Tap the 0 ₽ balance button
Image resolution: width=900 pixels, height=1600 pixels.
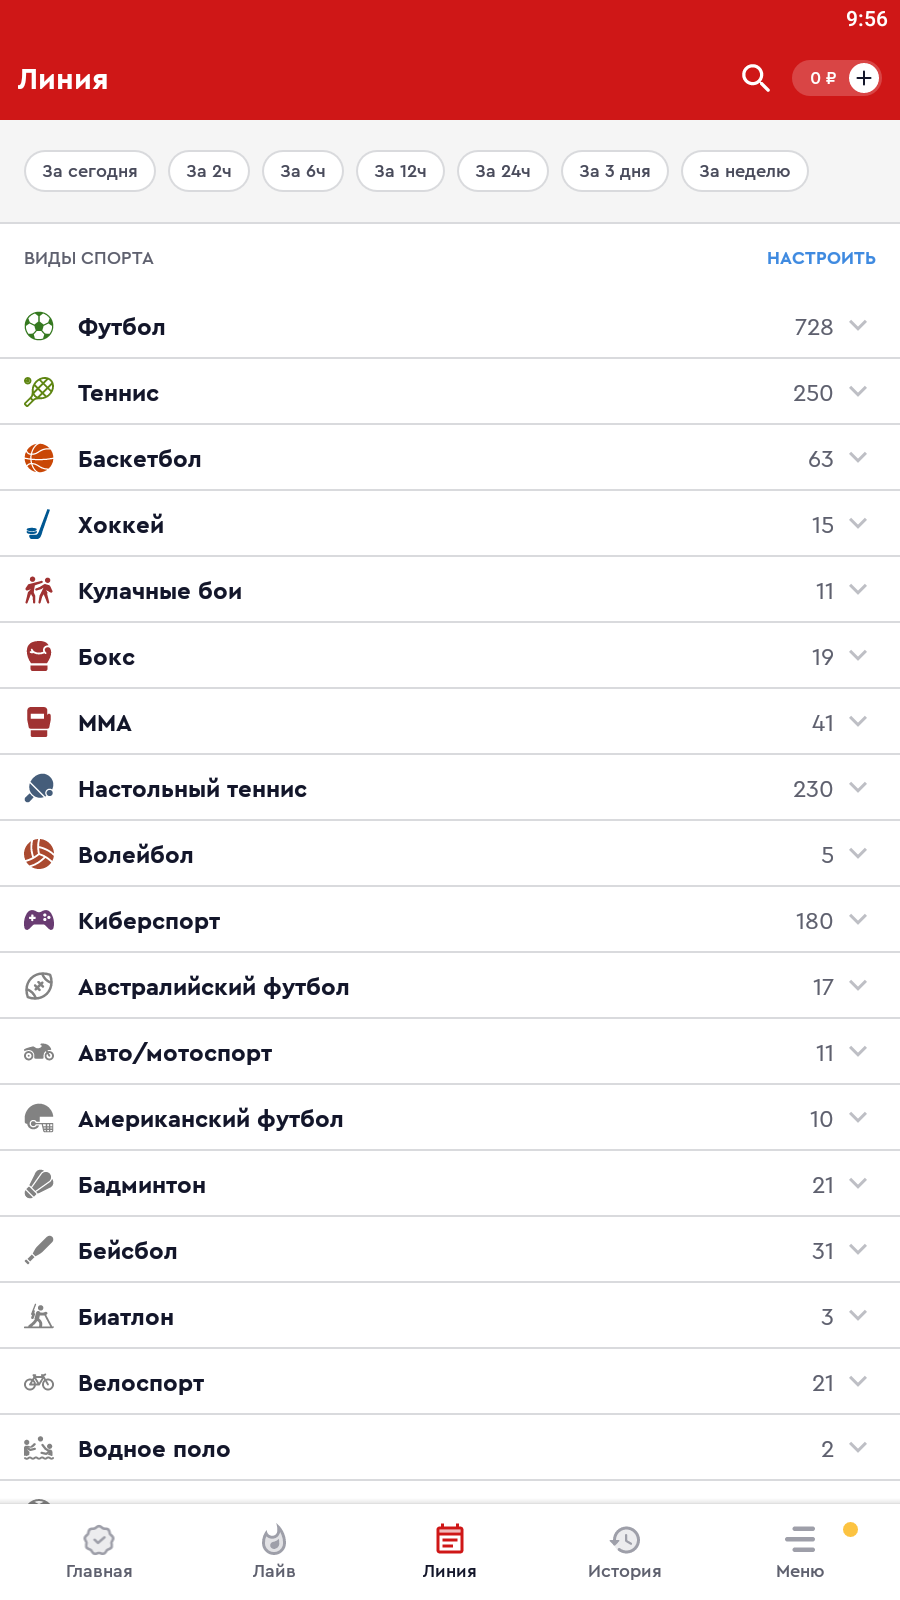coord(822,78)
